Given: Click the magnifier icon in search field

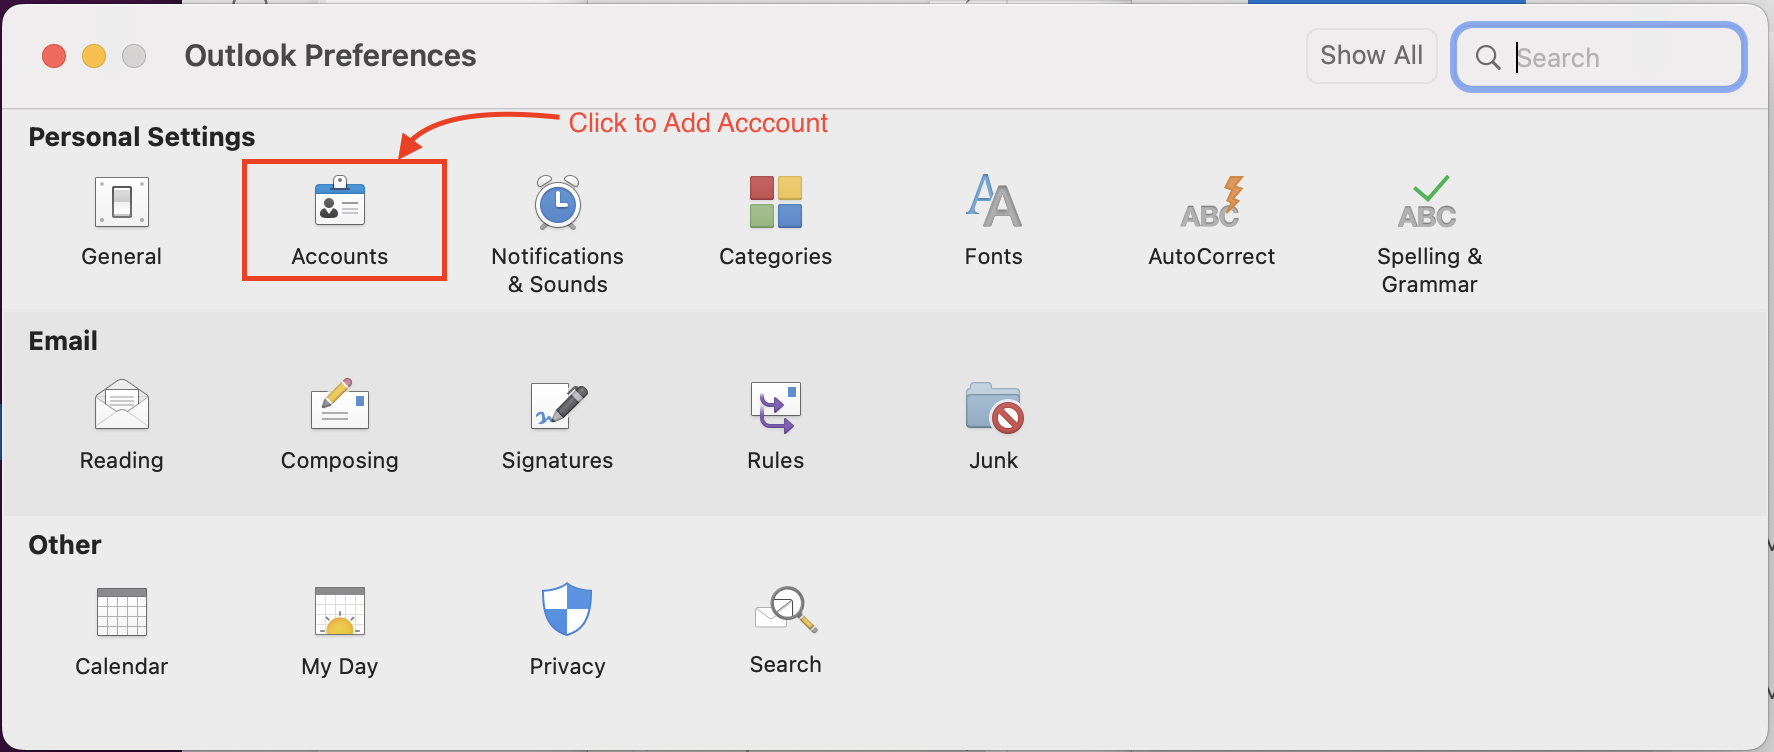Looking at the screenshot, I should point(1488,58).
